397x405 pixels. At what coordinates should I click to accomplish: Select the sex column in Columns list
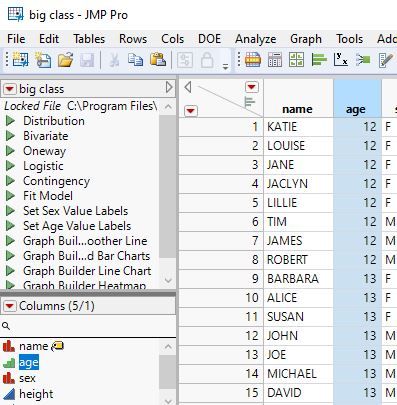click(x=27, y=378)
